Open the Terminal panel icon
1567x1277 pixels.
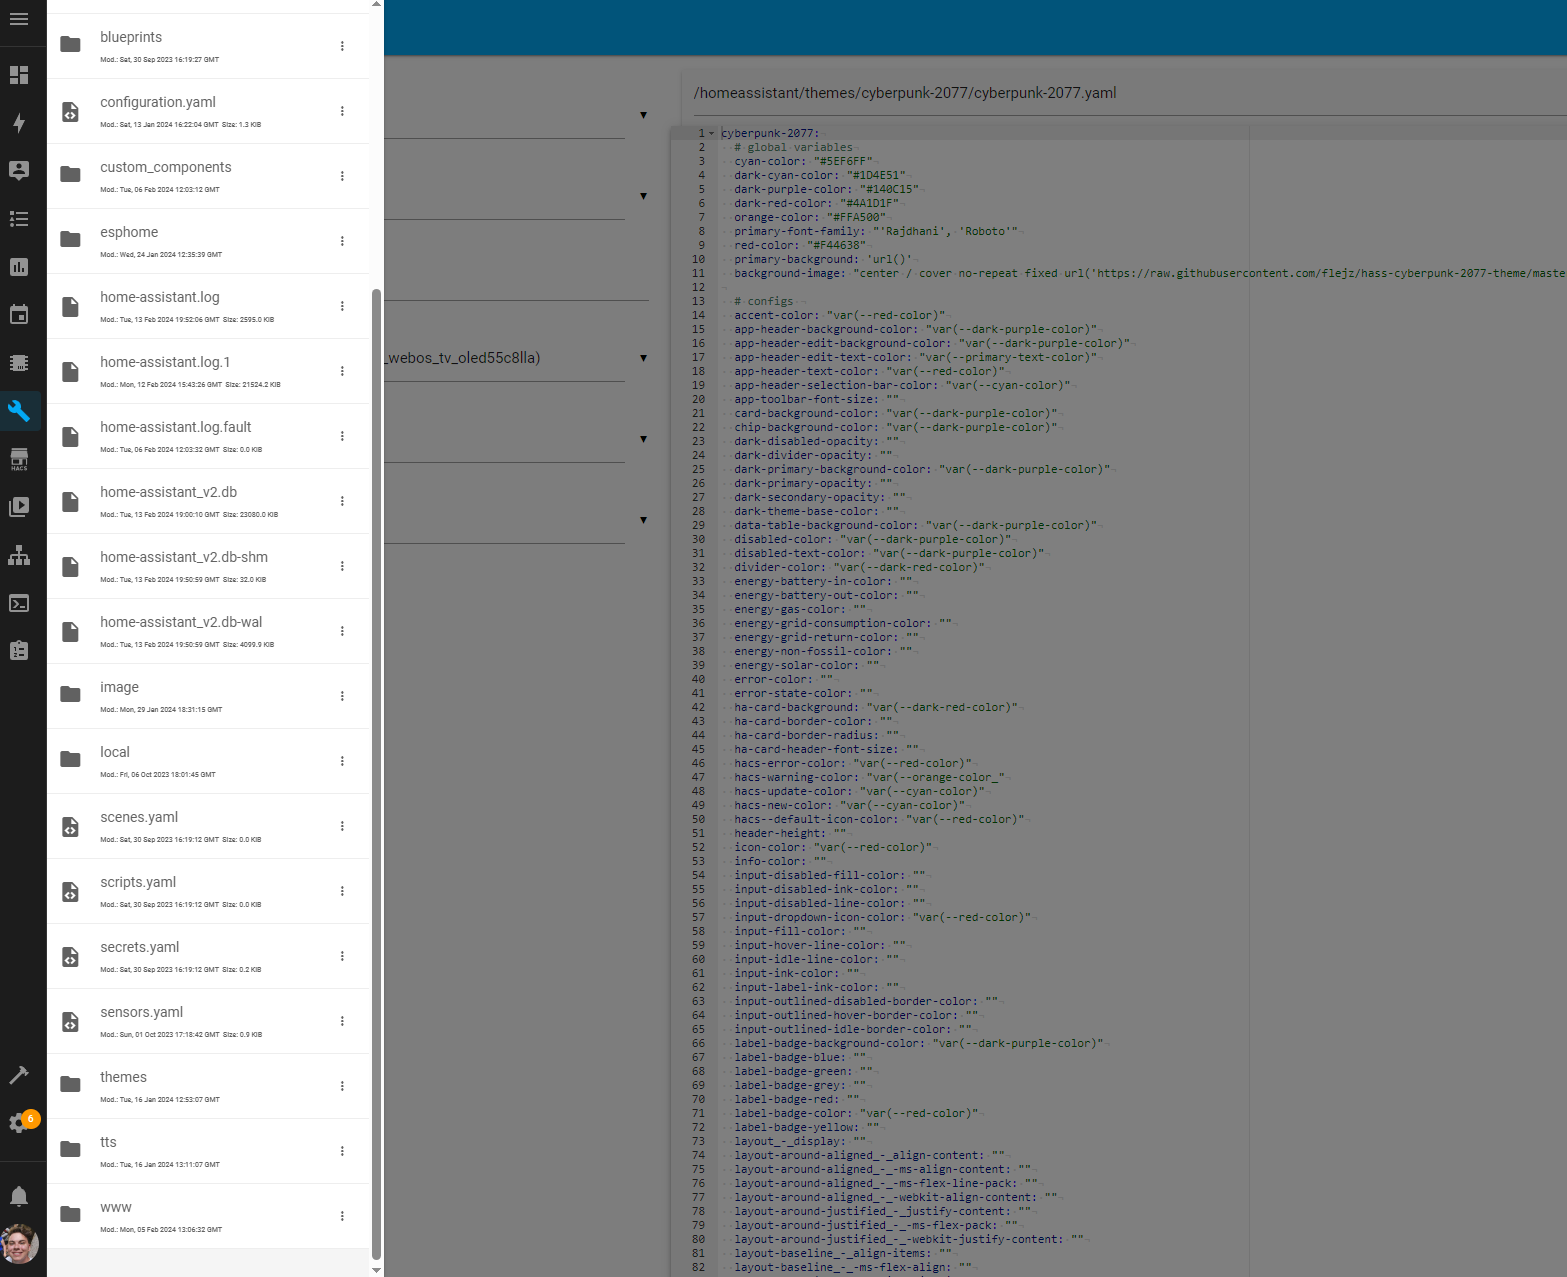19,603
